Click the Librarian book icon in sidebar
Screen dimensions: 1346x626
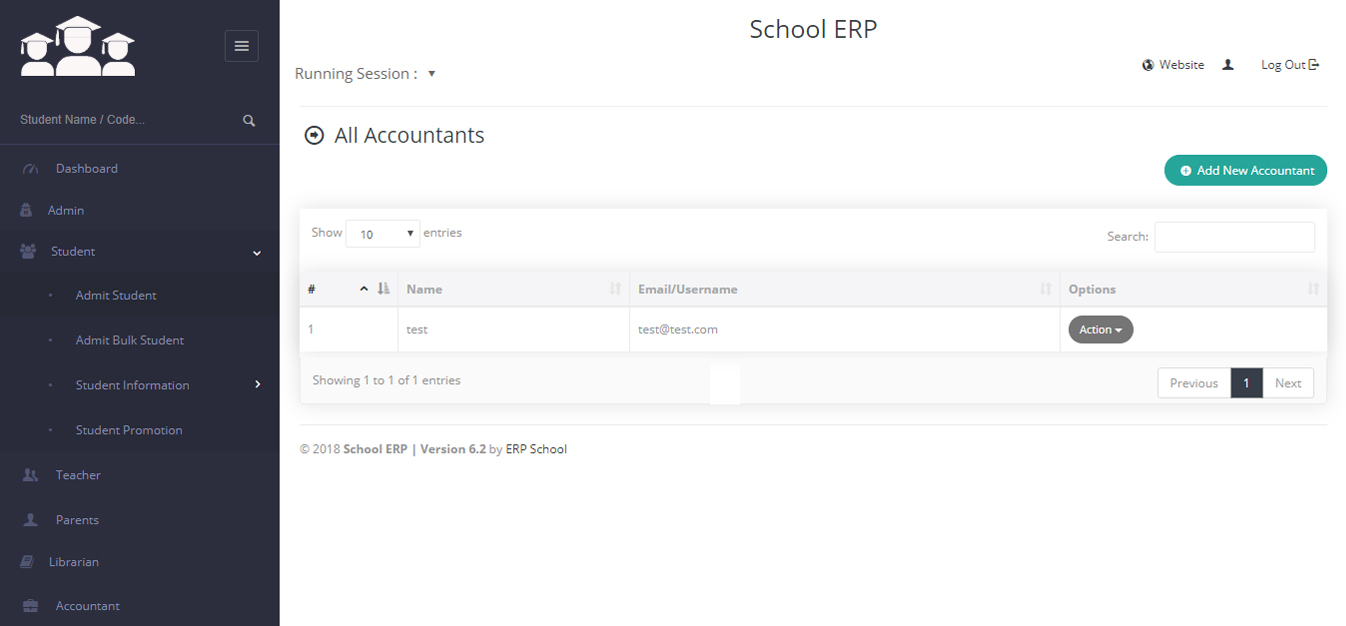tap(27, 562)
